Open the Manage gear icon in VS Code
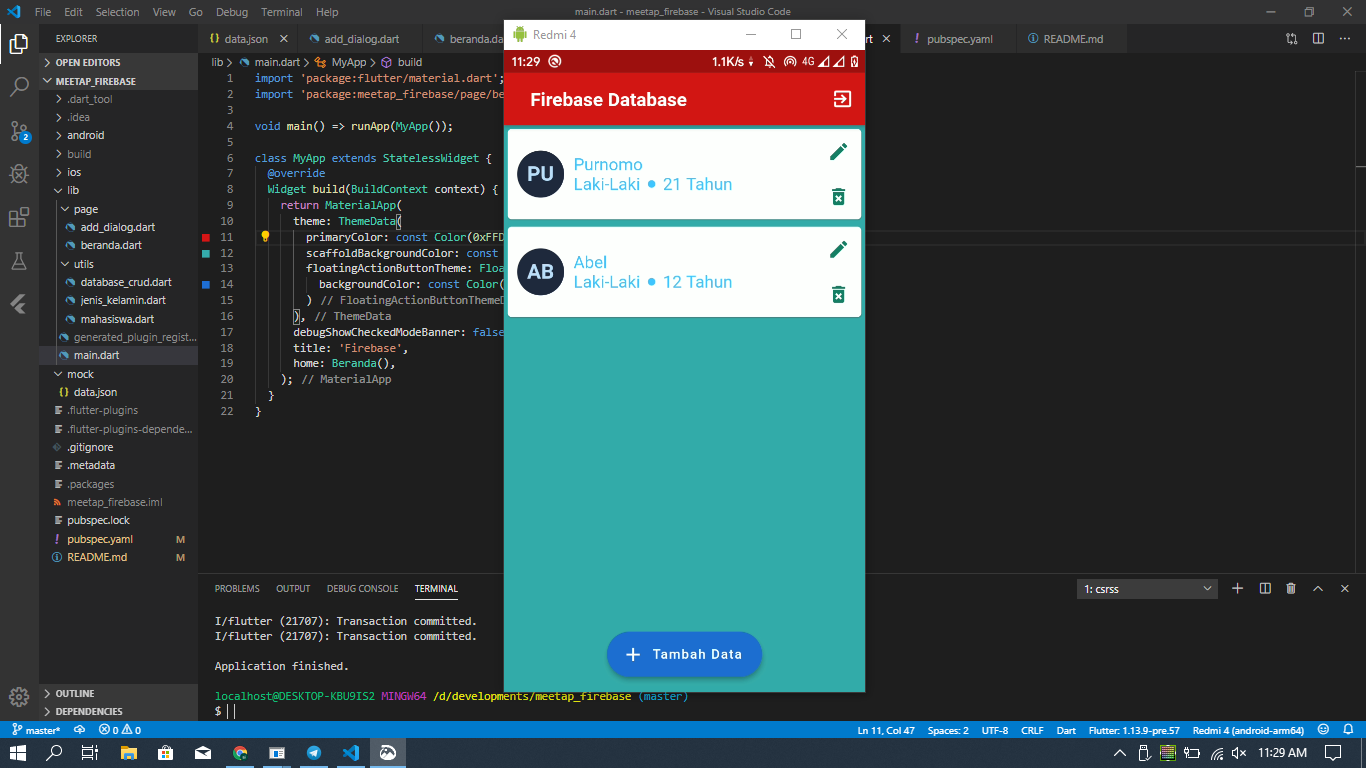This screenshot has height=768, width=1366. coord(19,697)
